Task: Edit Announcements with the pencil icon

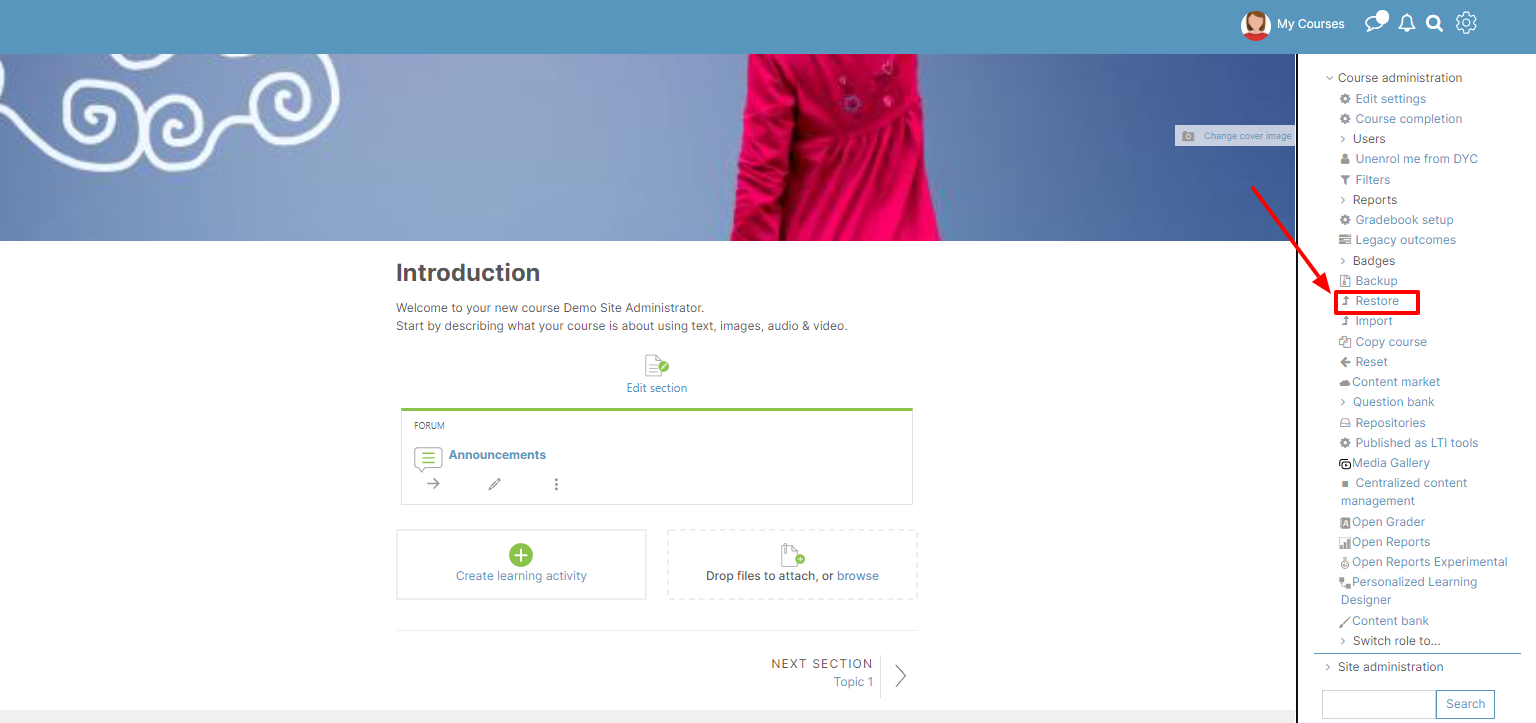Action: point(494,484)
